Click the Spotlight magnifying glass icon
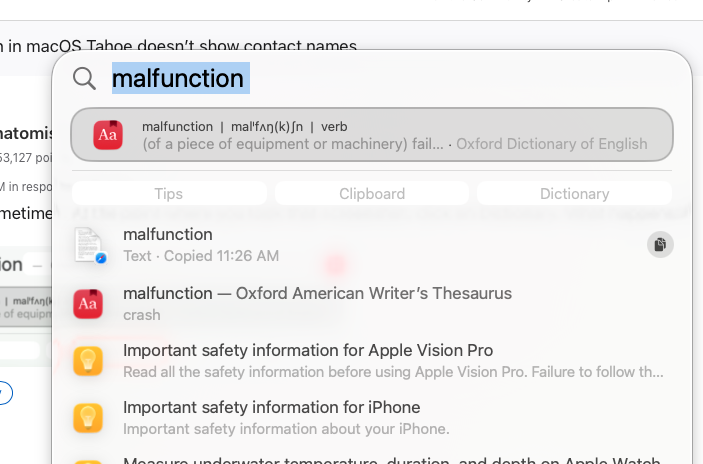Screen dimensions: 703x464 85,79
